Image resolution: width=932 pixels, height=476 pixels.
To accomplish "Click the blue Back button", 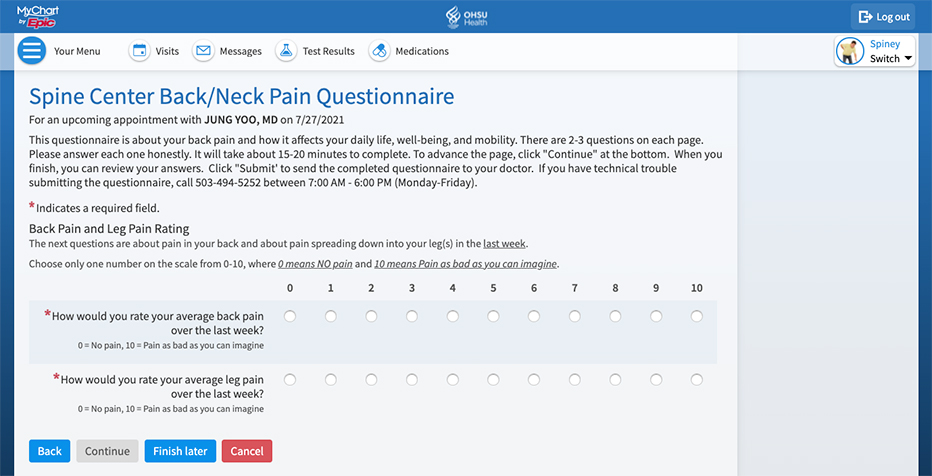I will click(x=50, y=451).
